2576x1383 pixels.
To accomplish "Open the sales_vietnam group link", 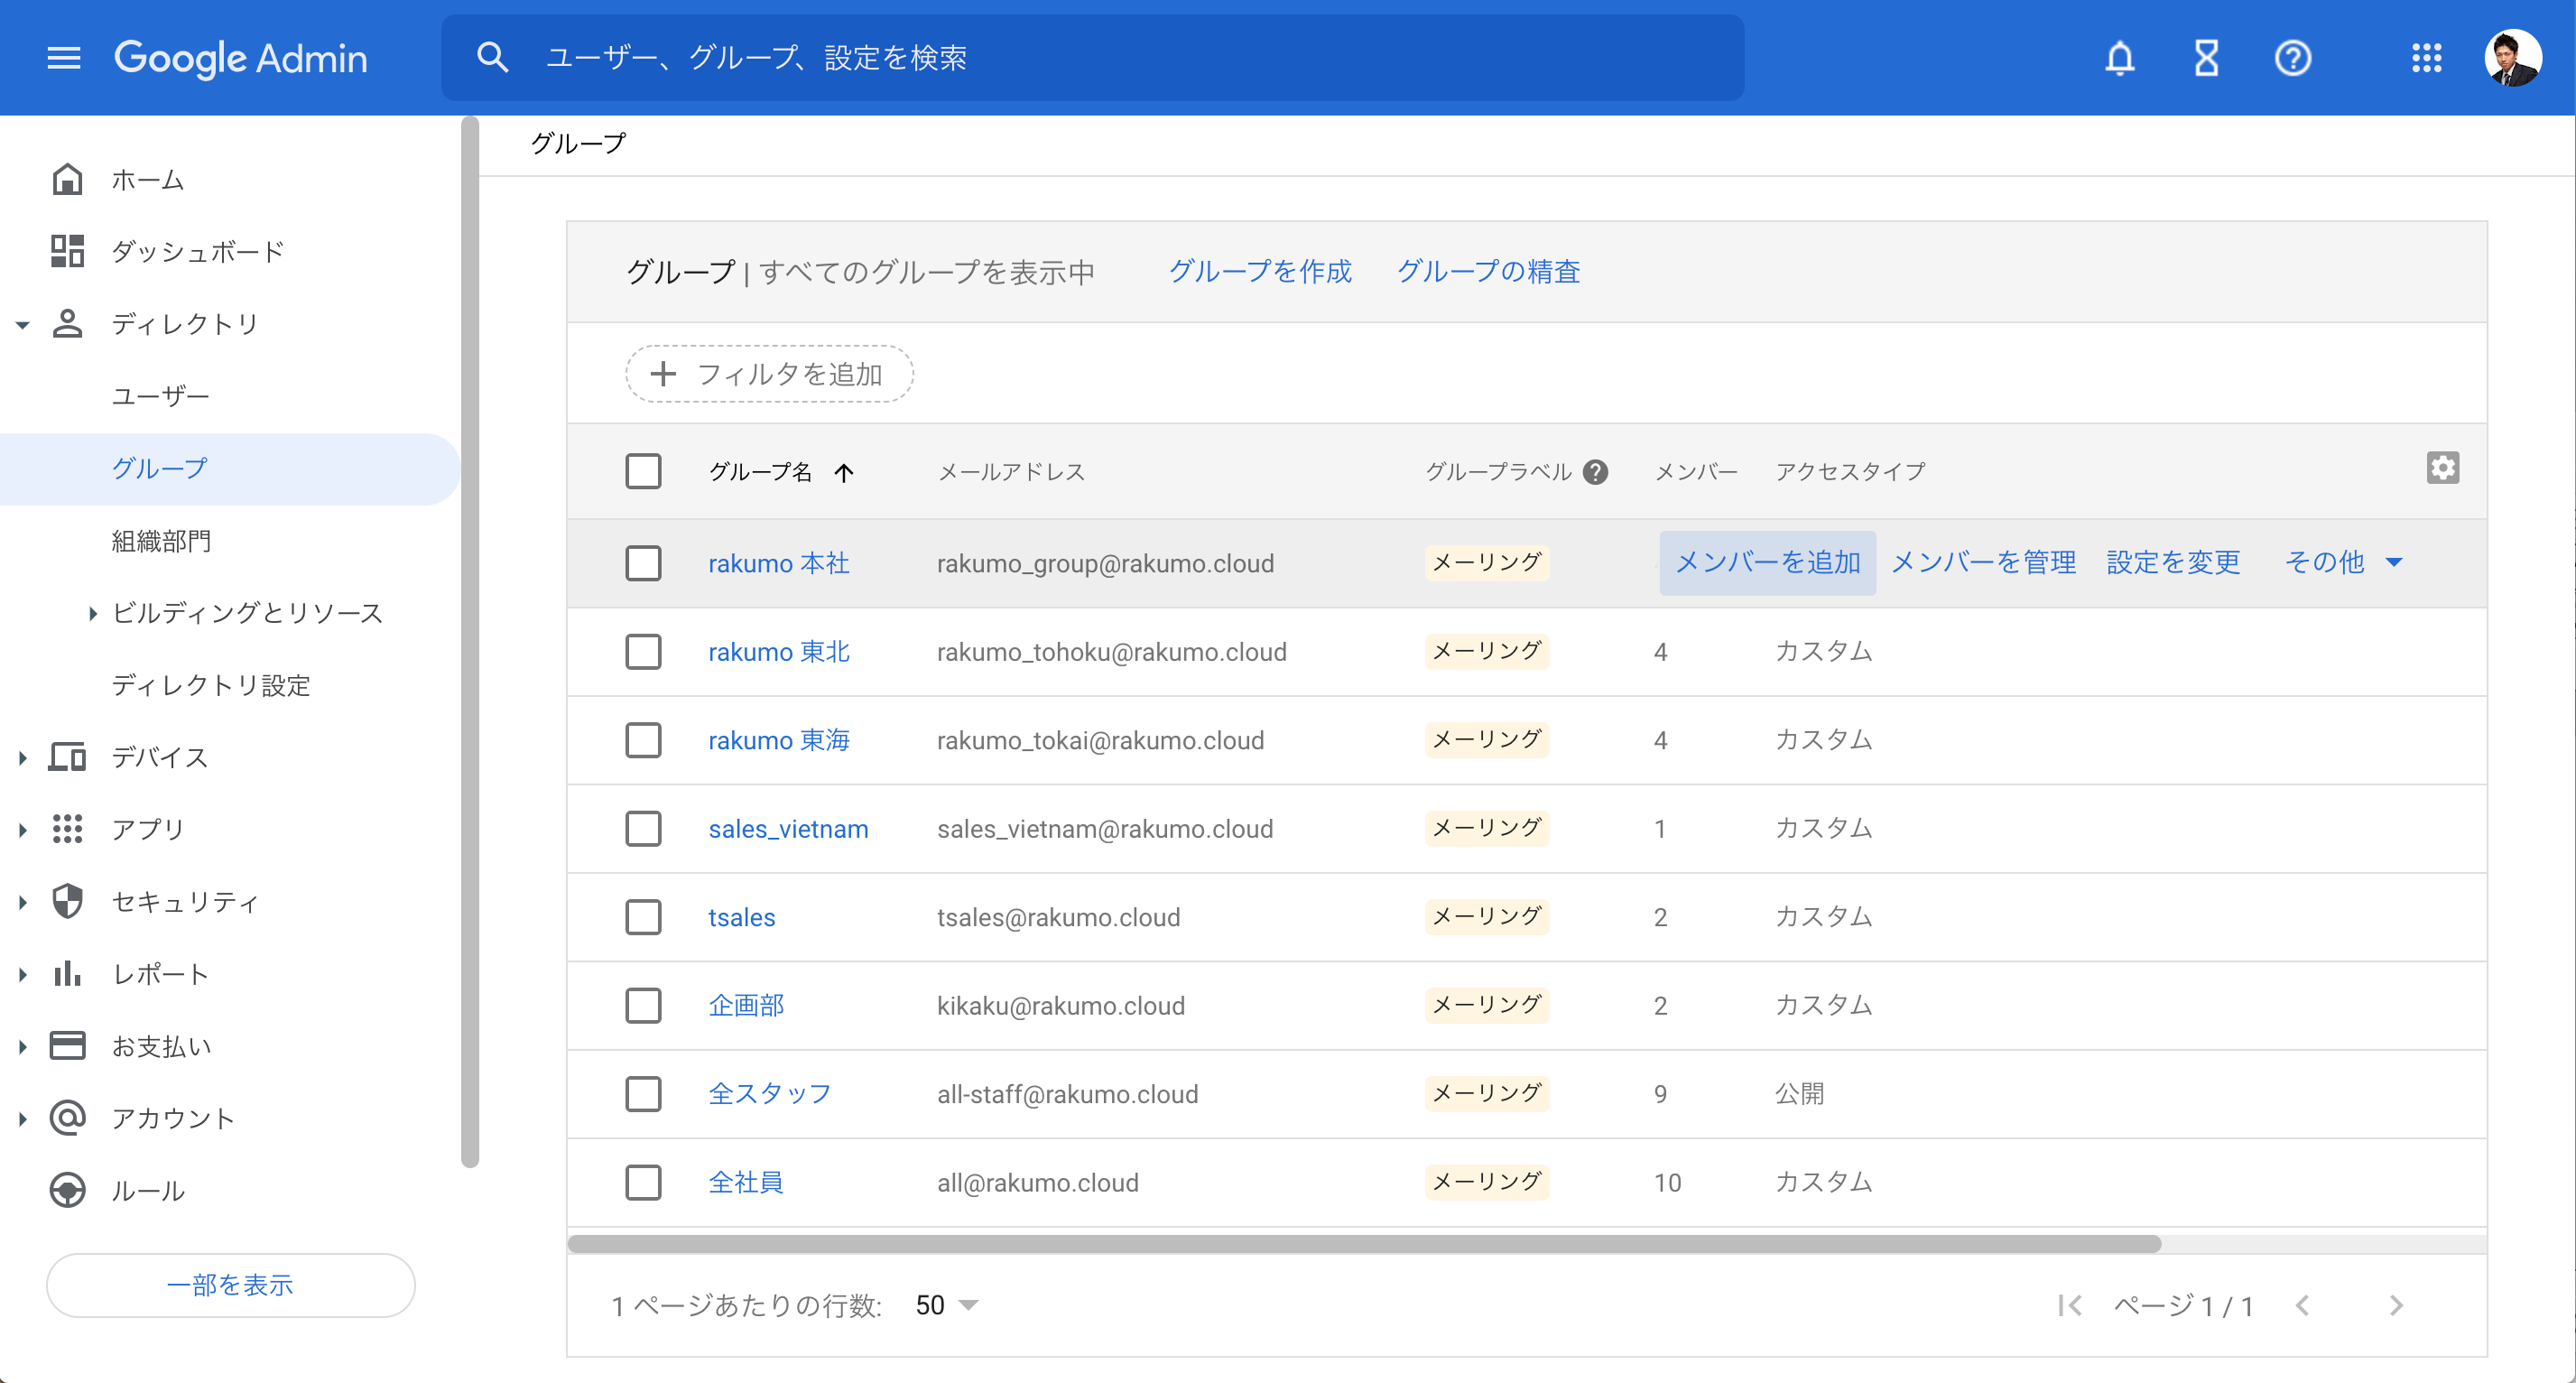I will [788, 829].
